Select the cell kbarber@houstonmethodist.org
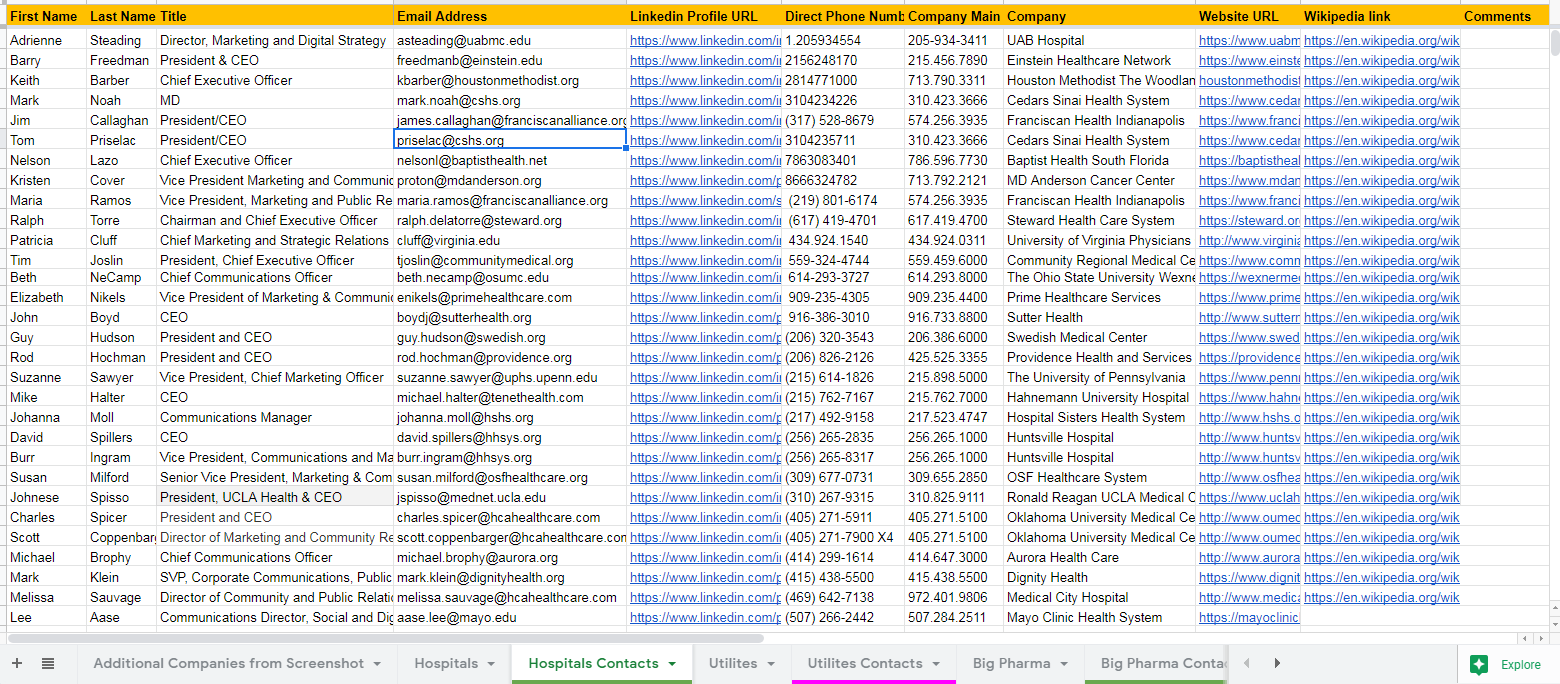The image size is (1560, 684). [x=510, y=80]
